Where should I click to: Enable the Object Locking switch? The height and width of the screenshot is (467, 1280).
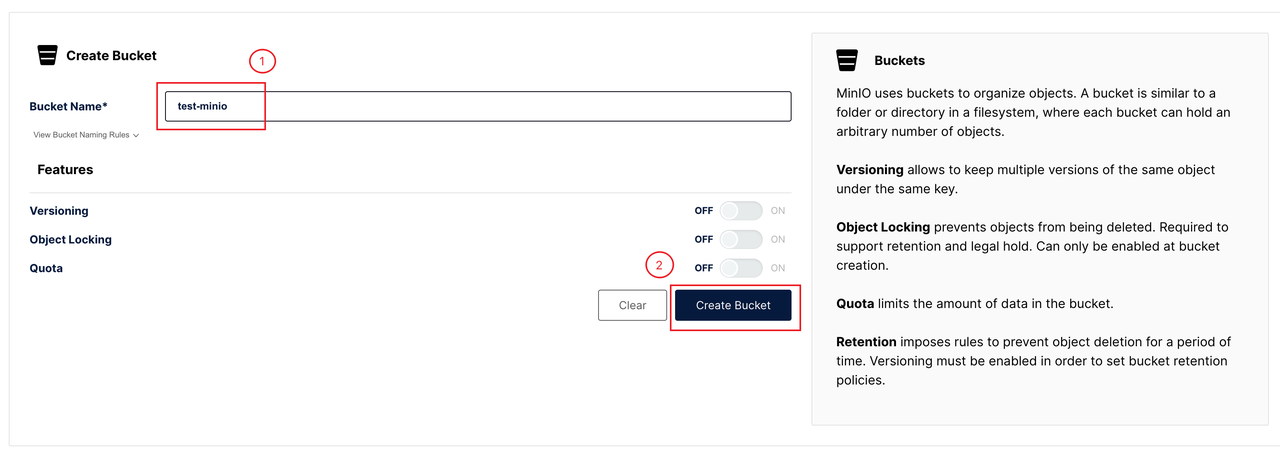pos(741,240)
